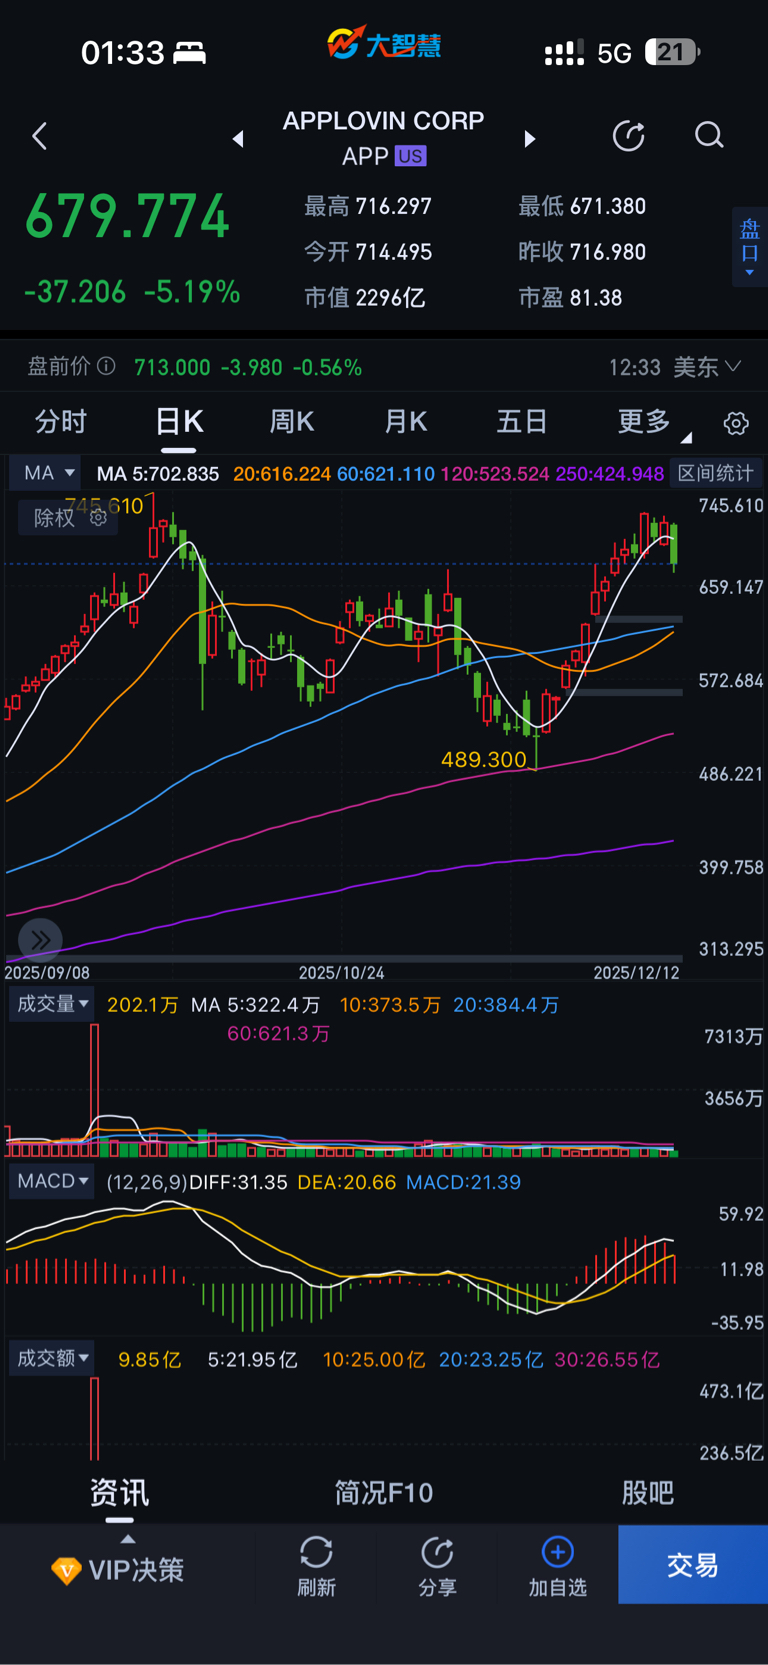Tap the APPLOVIN CORP title
This screenshot has width=768, height=1665.
click(x=384, y=121)
